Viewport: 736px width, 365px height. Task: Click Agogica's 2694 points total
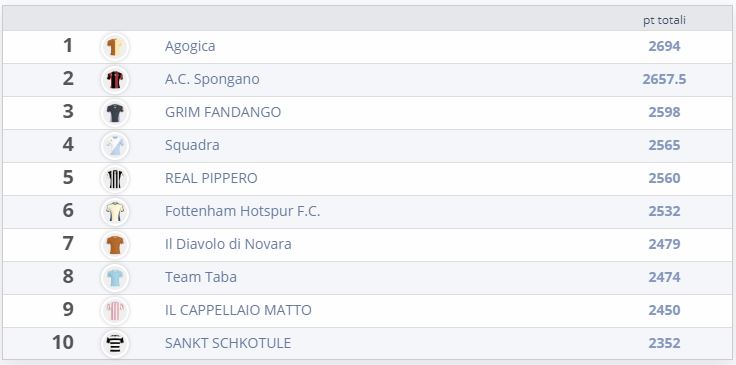(664, 46)
